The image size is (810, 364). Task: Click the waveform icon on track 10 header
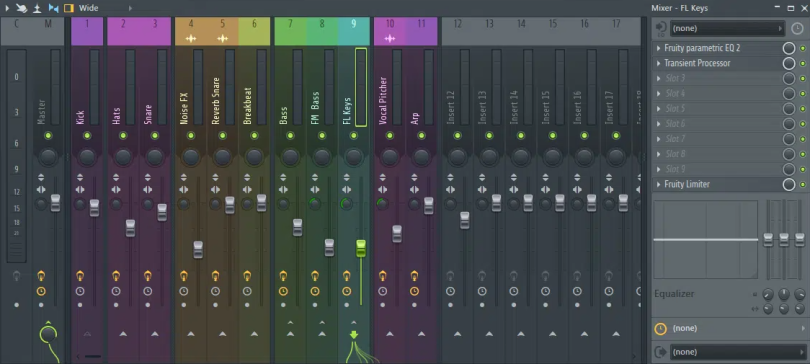(390, 38)
